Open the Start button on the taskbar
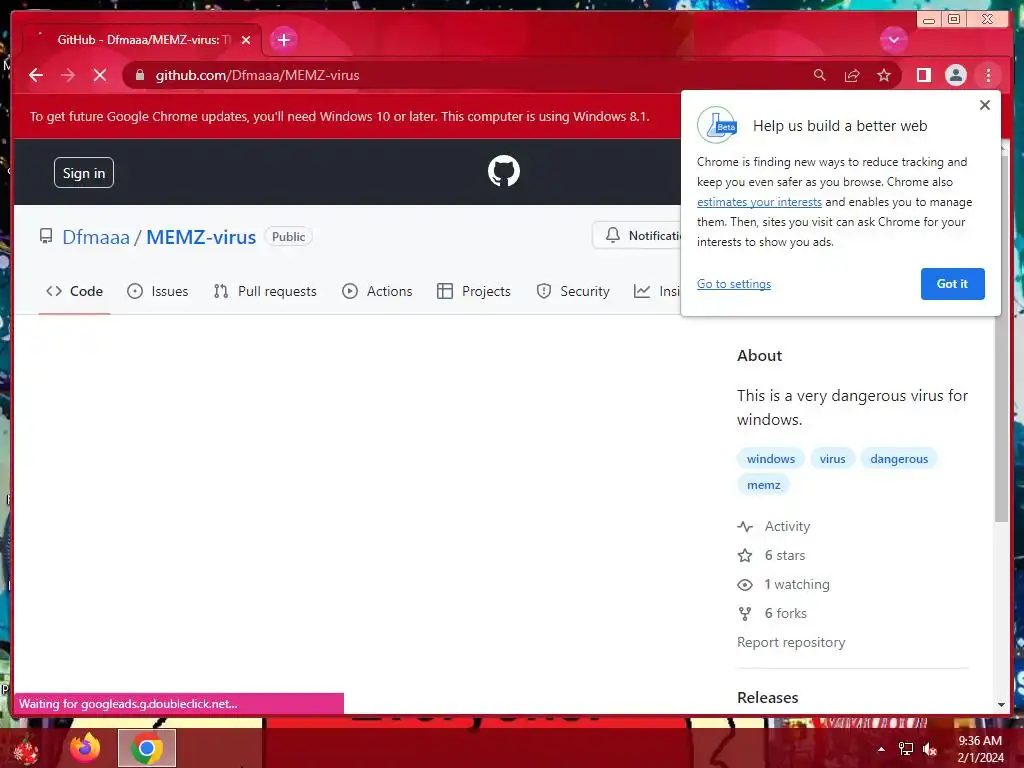1024x768 pixels. point(25,750)
